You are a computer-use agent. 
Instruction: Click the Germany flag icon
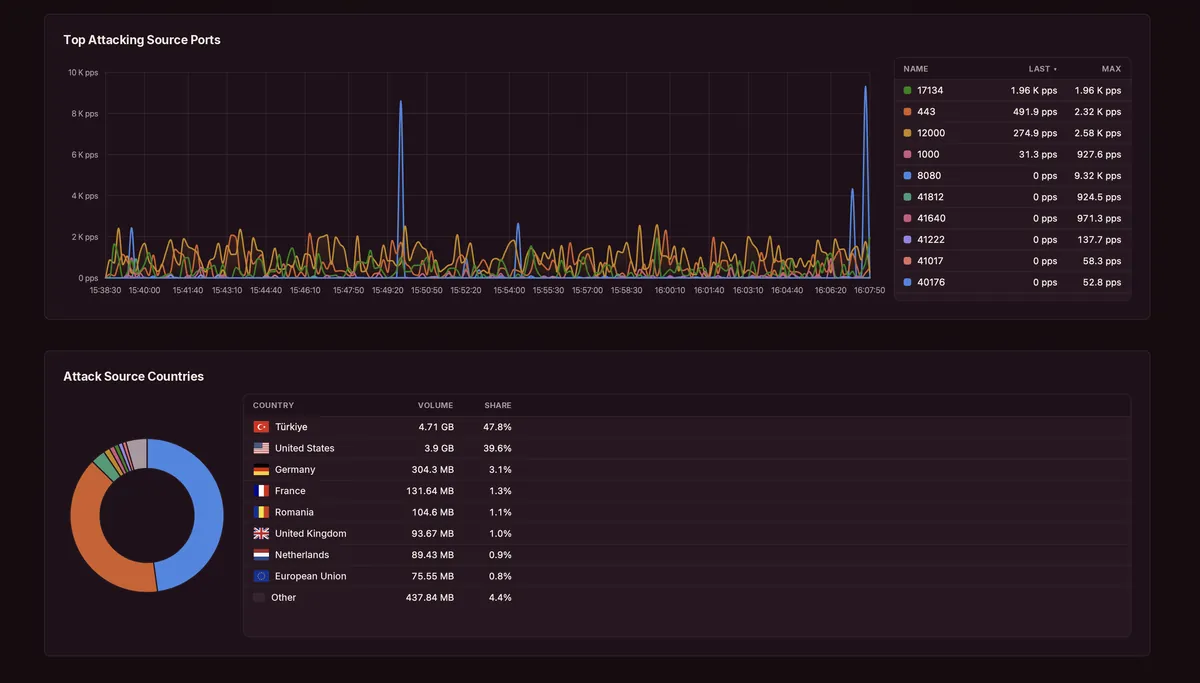point(261,470)
